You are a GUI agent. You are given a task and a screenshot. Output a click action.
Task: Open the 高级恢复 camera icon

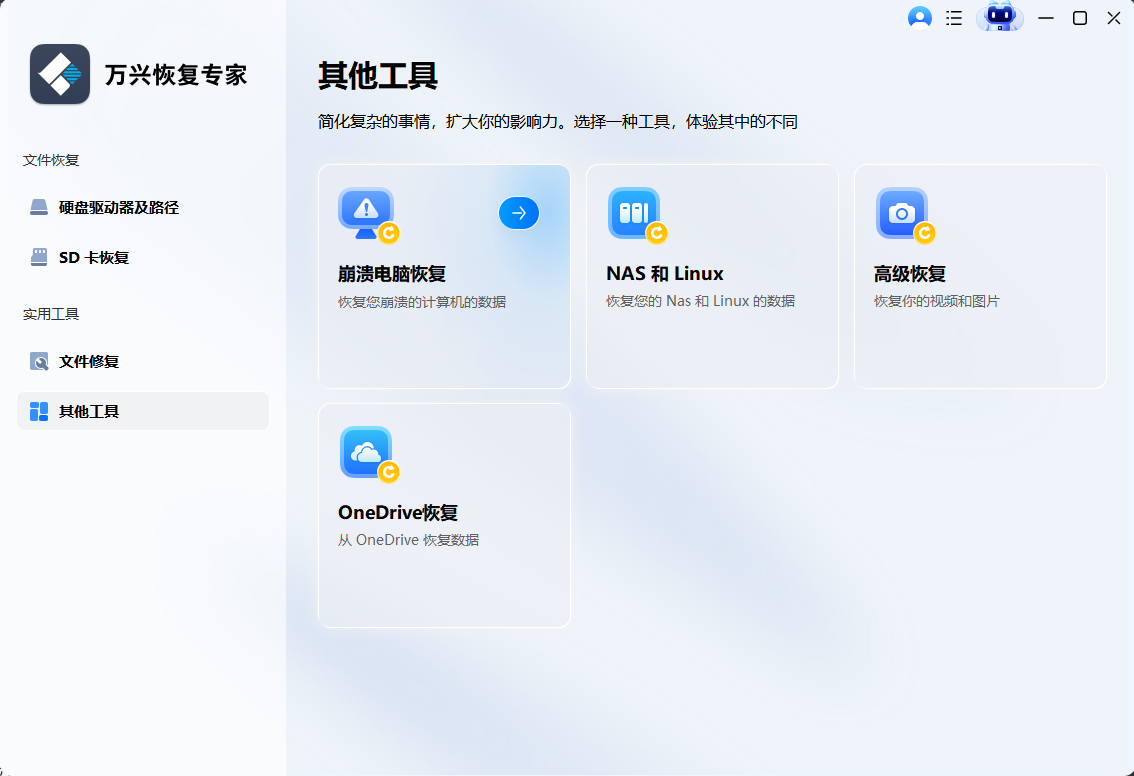pyautogui.click(x=901, y=213)
